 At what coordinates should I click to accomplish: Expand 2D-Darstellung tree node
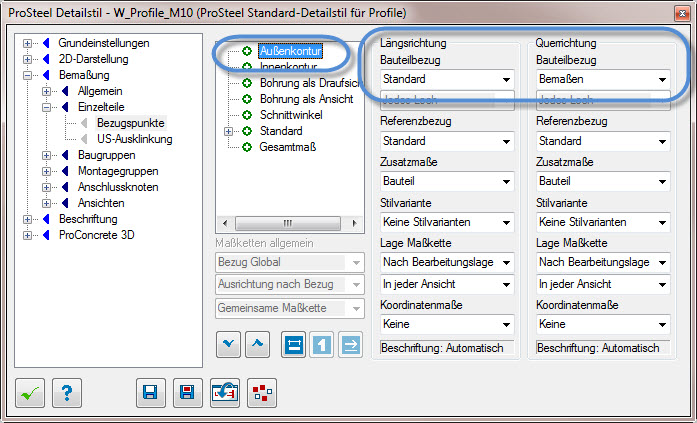tap(28, 60)
